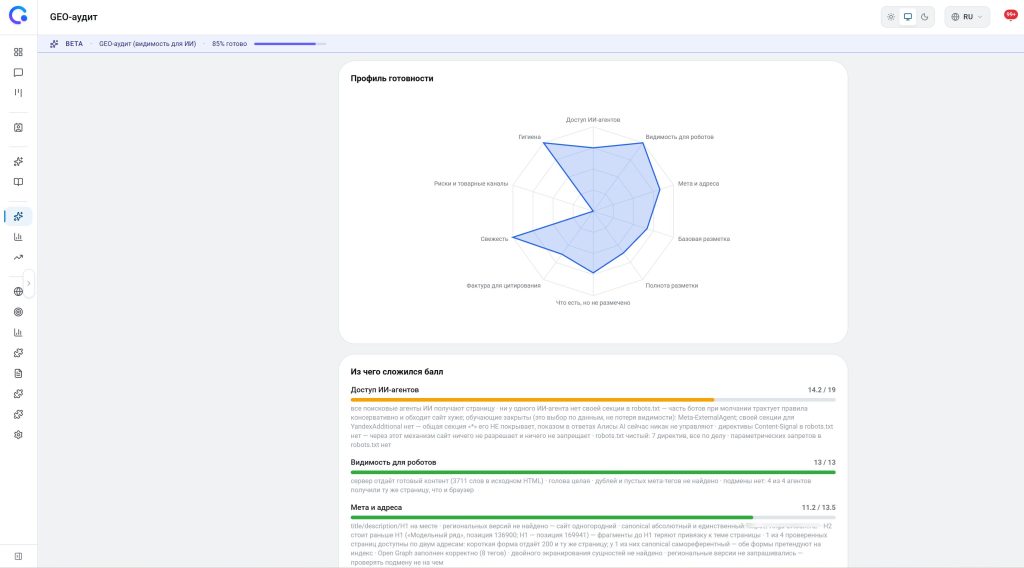Click GEO-аудит (видимость для ИИ) breadcrumb label
This screenshot has height=568, width=1024.
(148, 44)
